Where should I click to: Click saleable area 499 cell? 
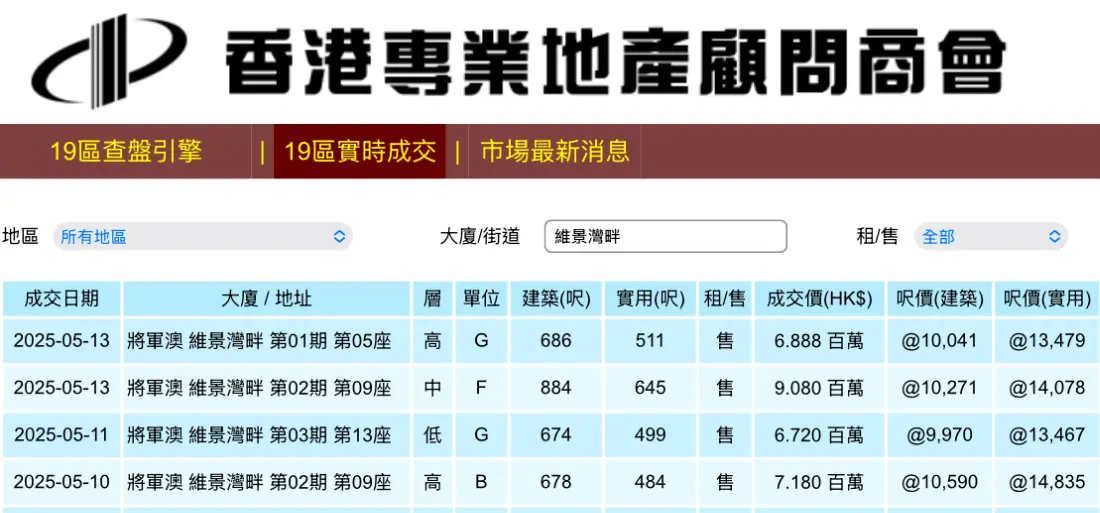[x=650, y=435]
